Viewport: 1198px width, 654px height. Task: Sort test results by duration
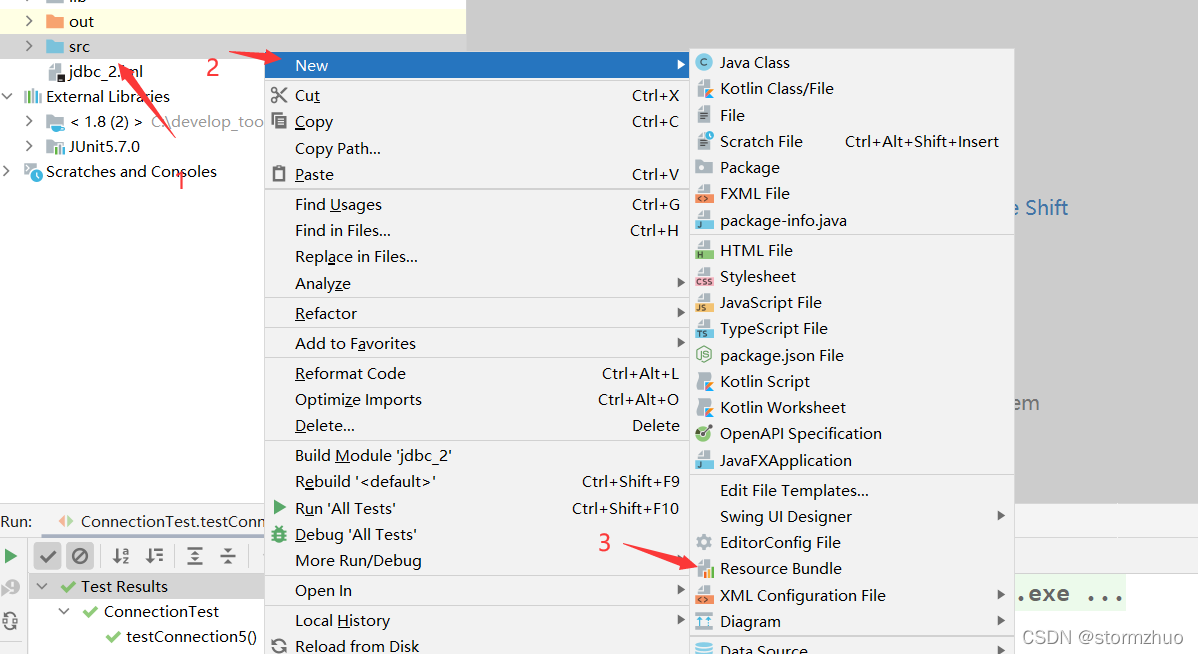click(154, 556)
